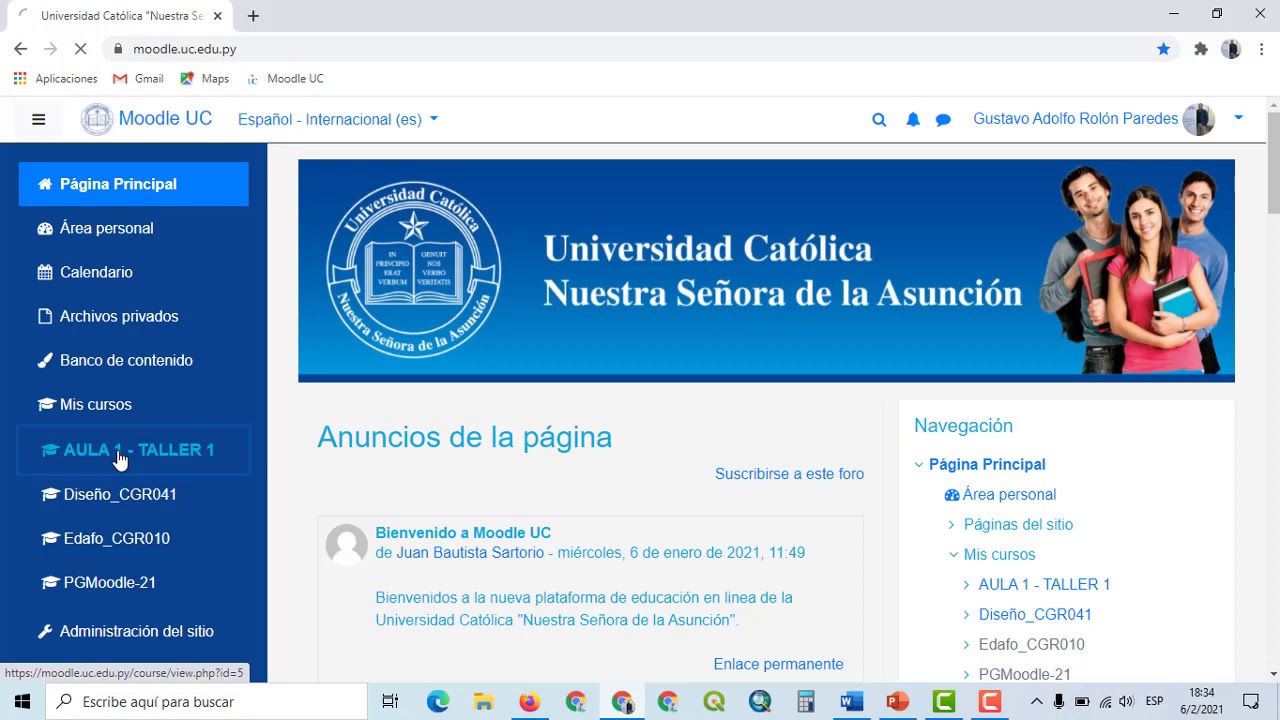Open Archivos privados in the sidebar
The image size is (1280, 720).
(134, 316)
